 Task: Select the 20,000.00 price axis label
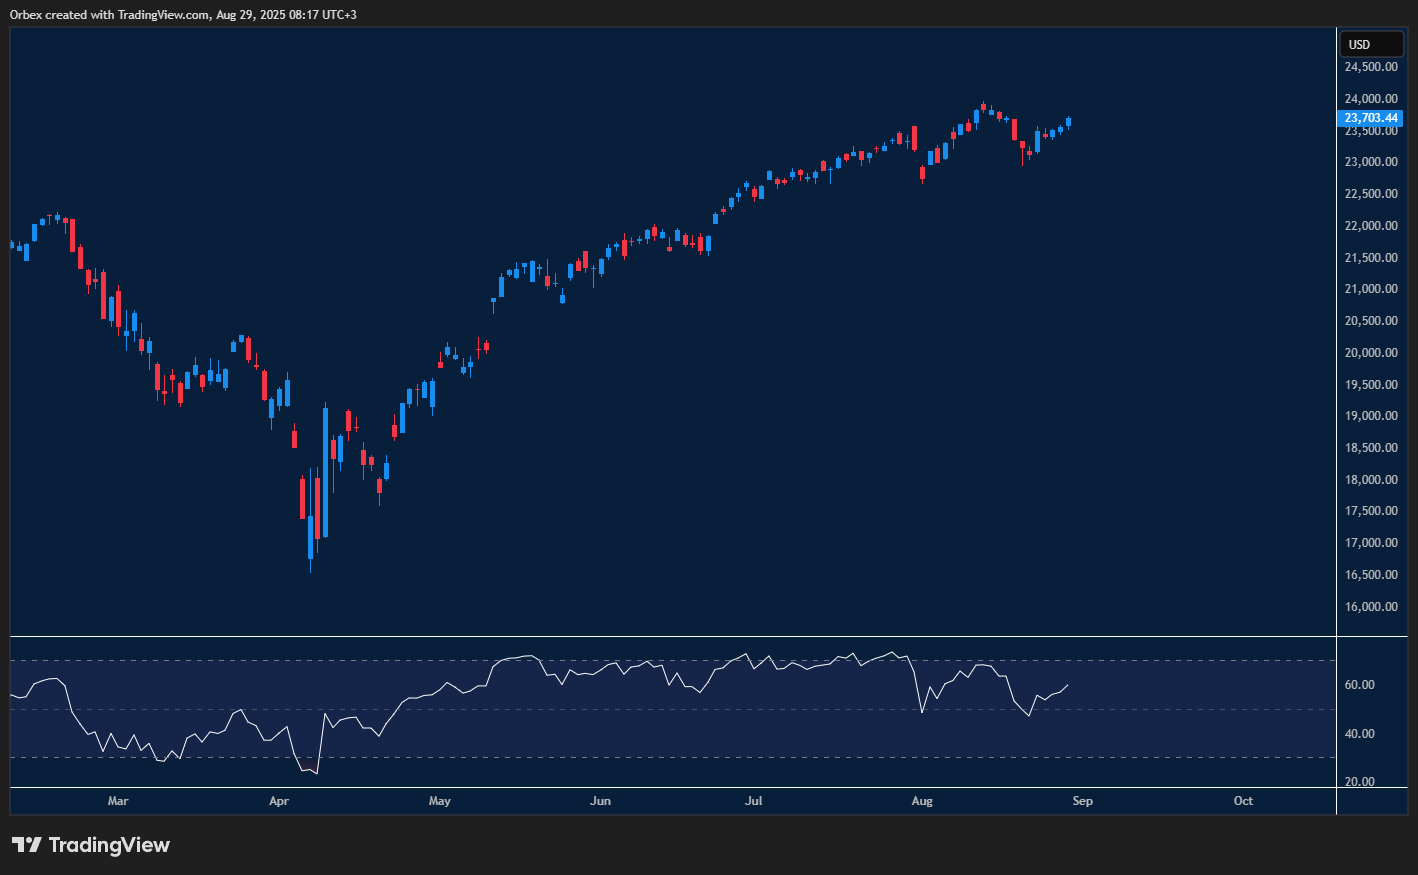[1370, 353]
